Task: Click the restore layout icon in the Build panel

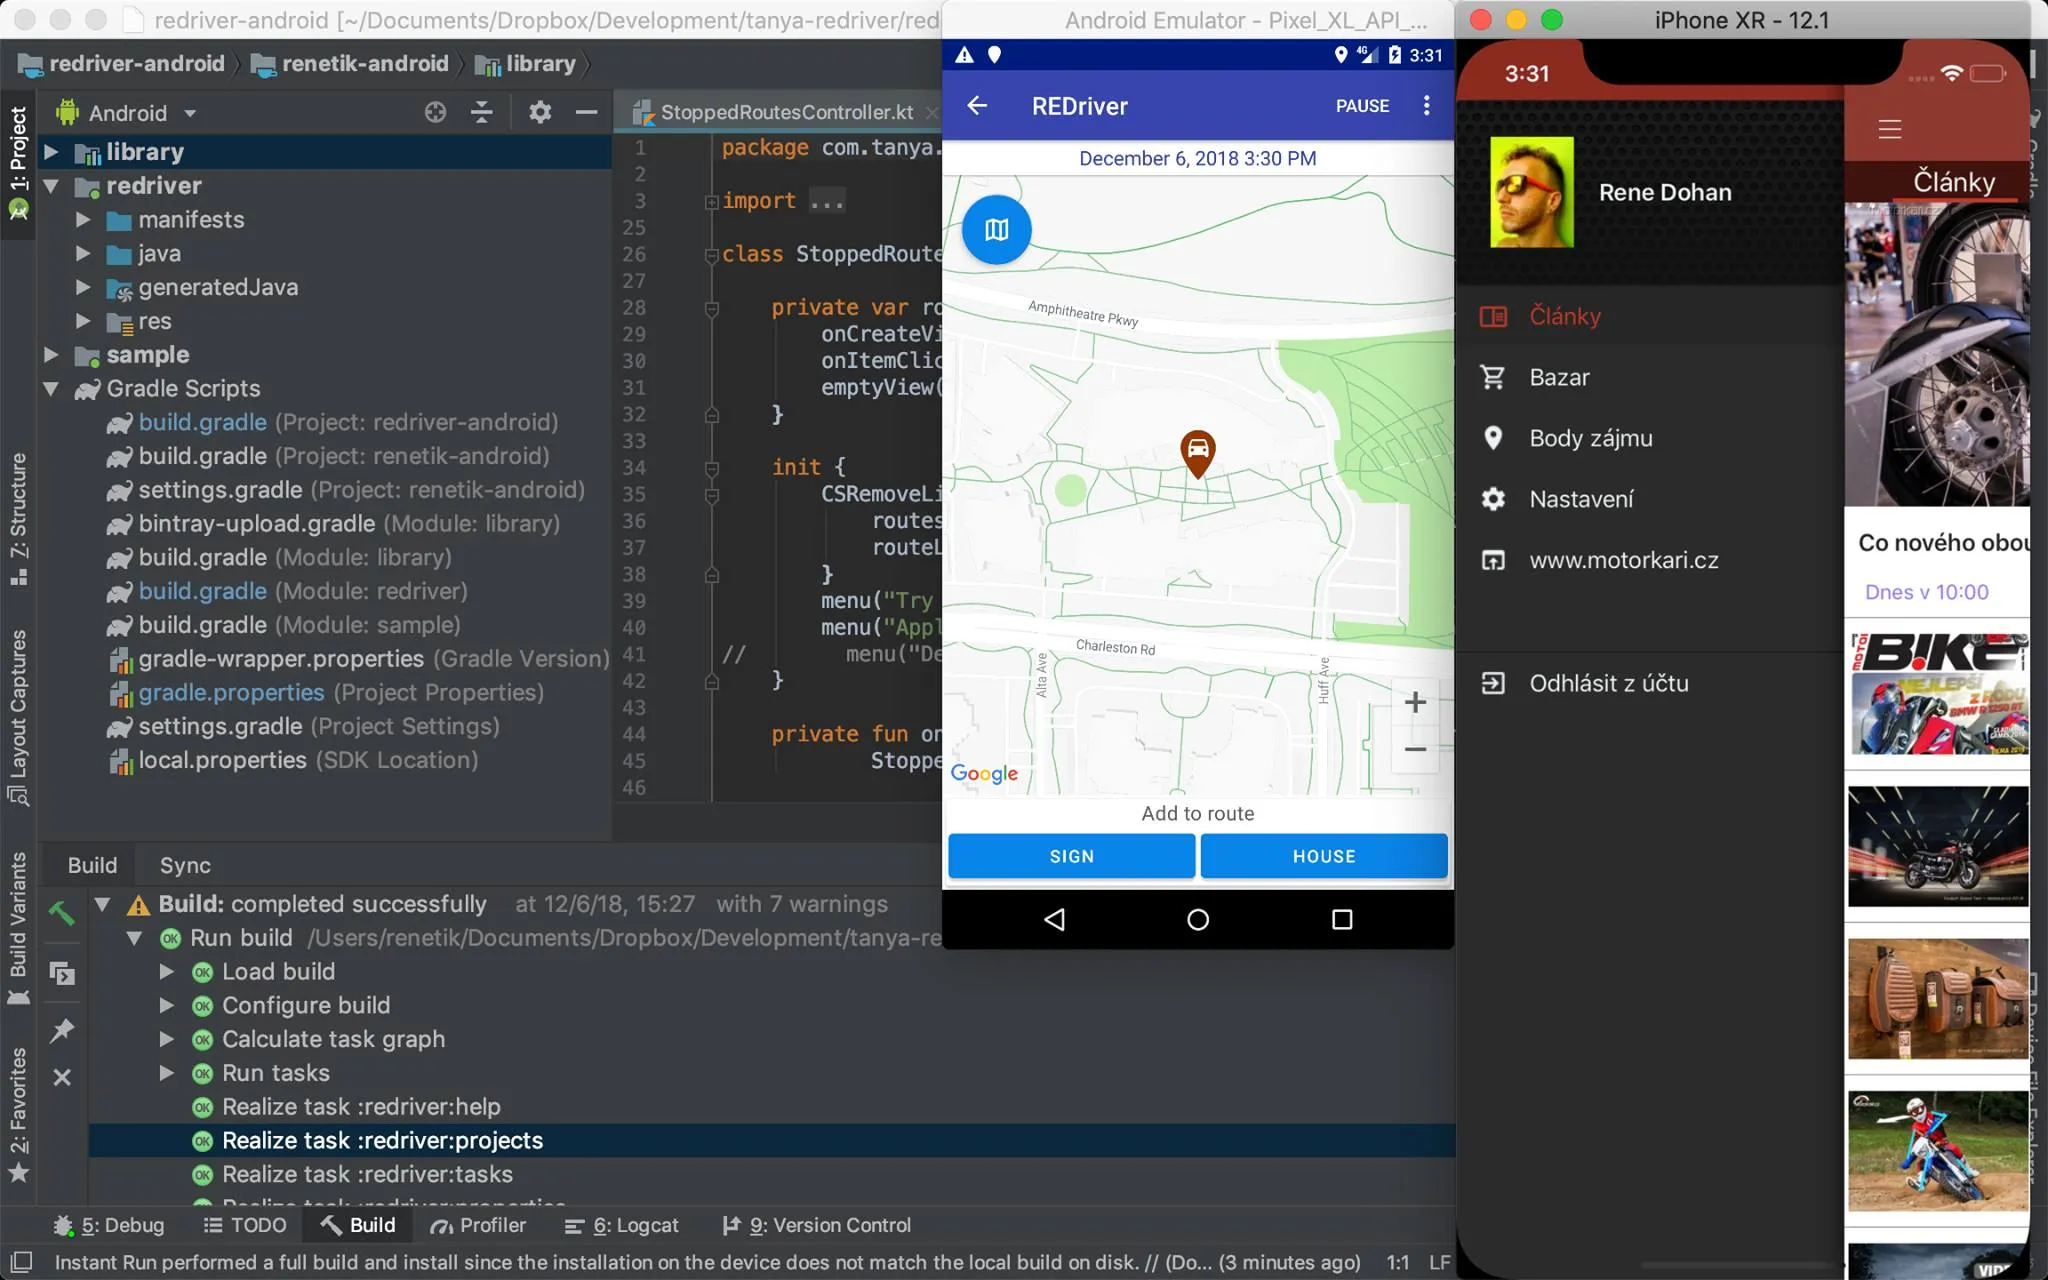Action: coord(62,973)
